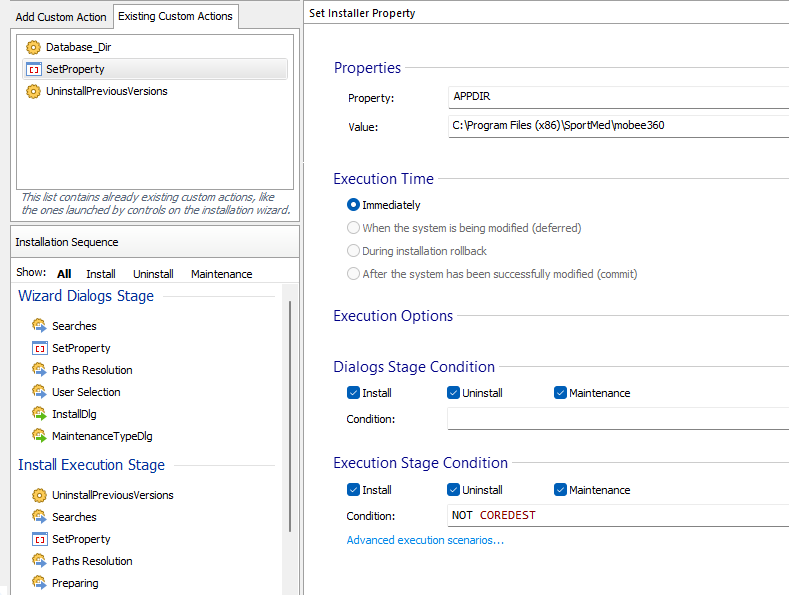Click the Database_Dir gear icon
The width and height of the screenshot is (789, 595).
tap(33, 47)
